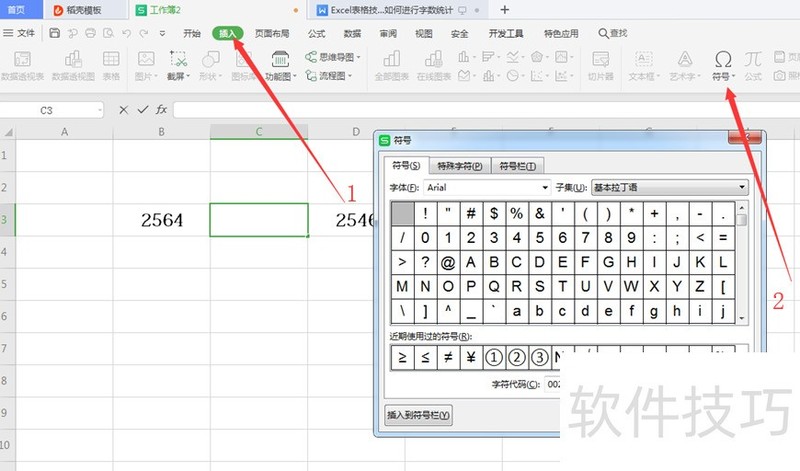Open the Formulas (公式) ribbon tab
Viewport: 800px width, 471px height.
pos(316,34)
